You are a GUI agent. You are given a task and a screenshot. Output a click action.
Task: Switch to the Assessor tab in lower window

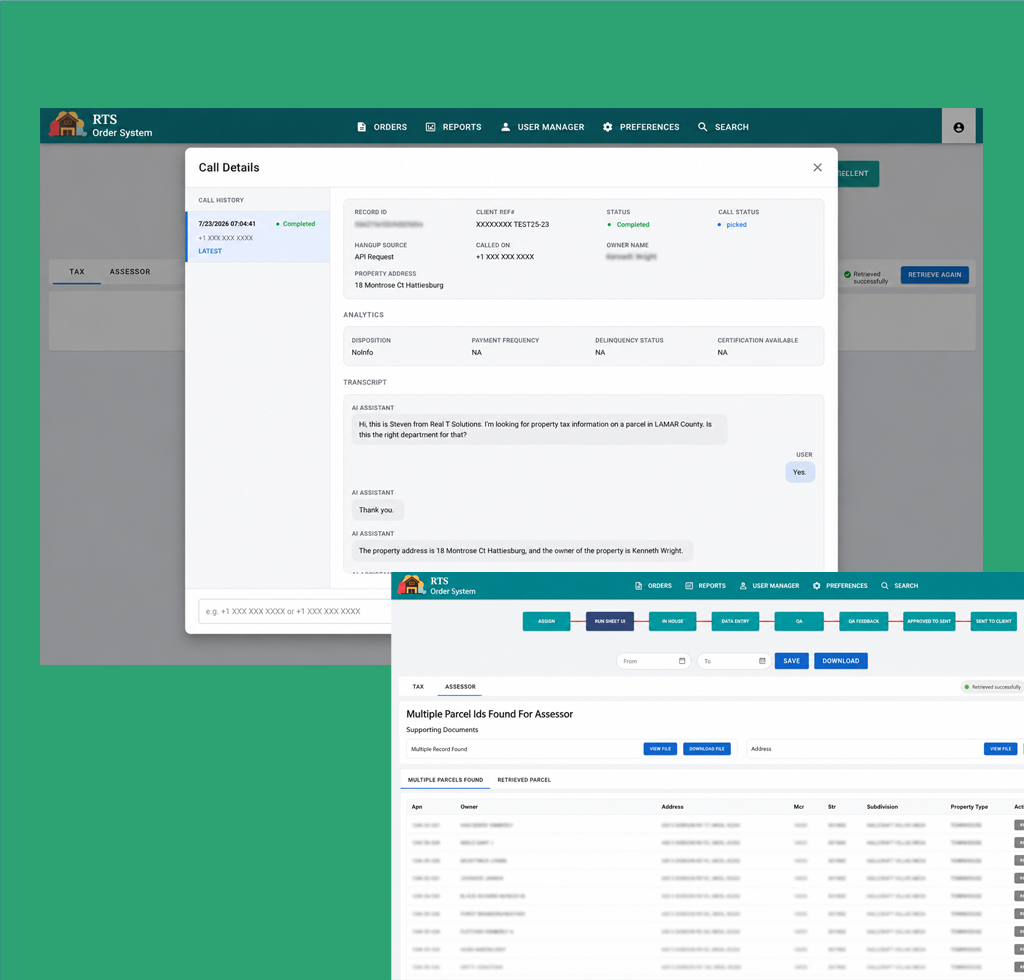pos(460,687)
